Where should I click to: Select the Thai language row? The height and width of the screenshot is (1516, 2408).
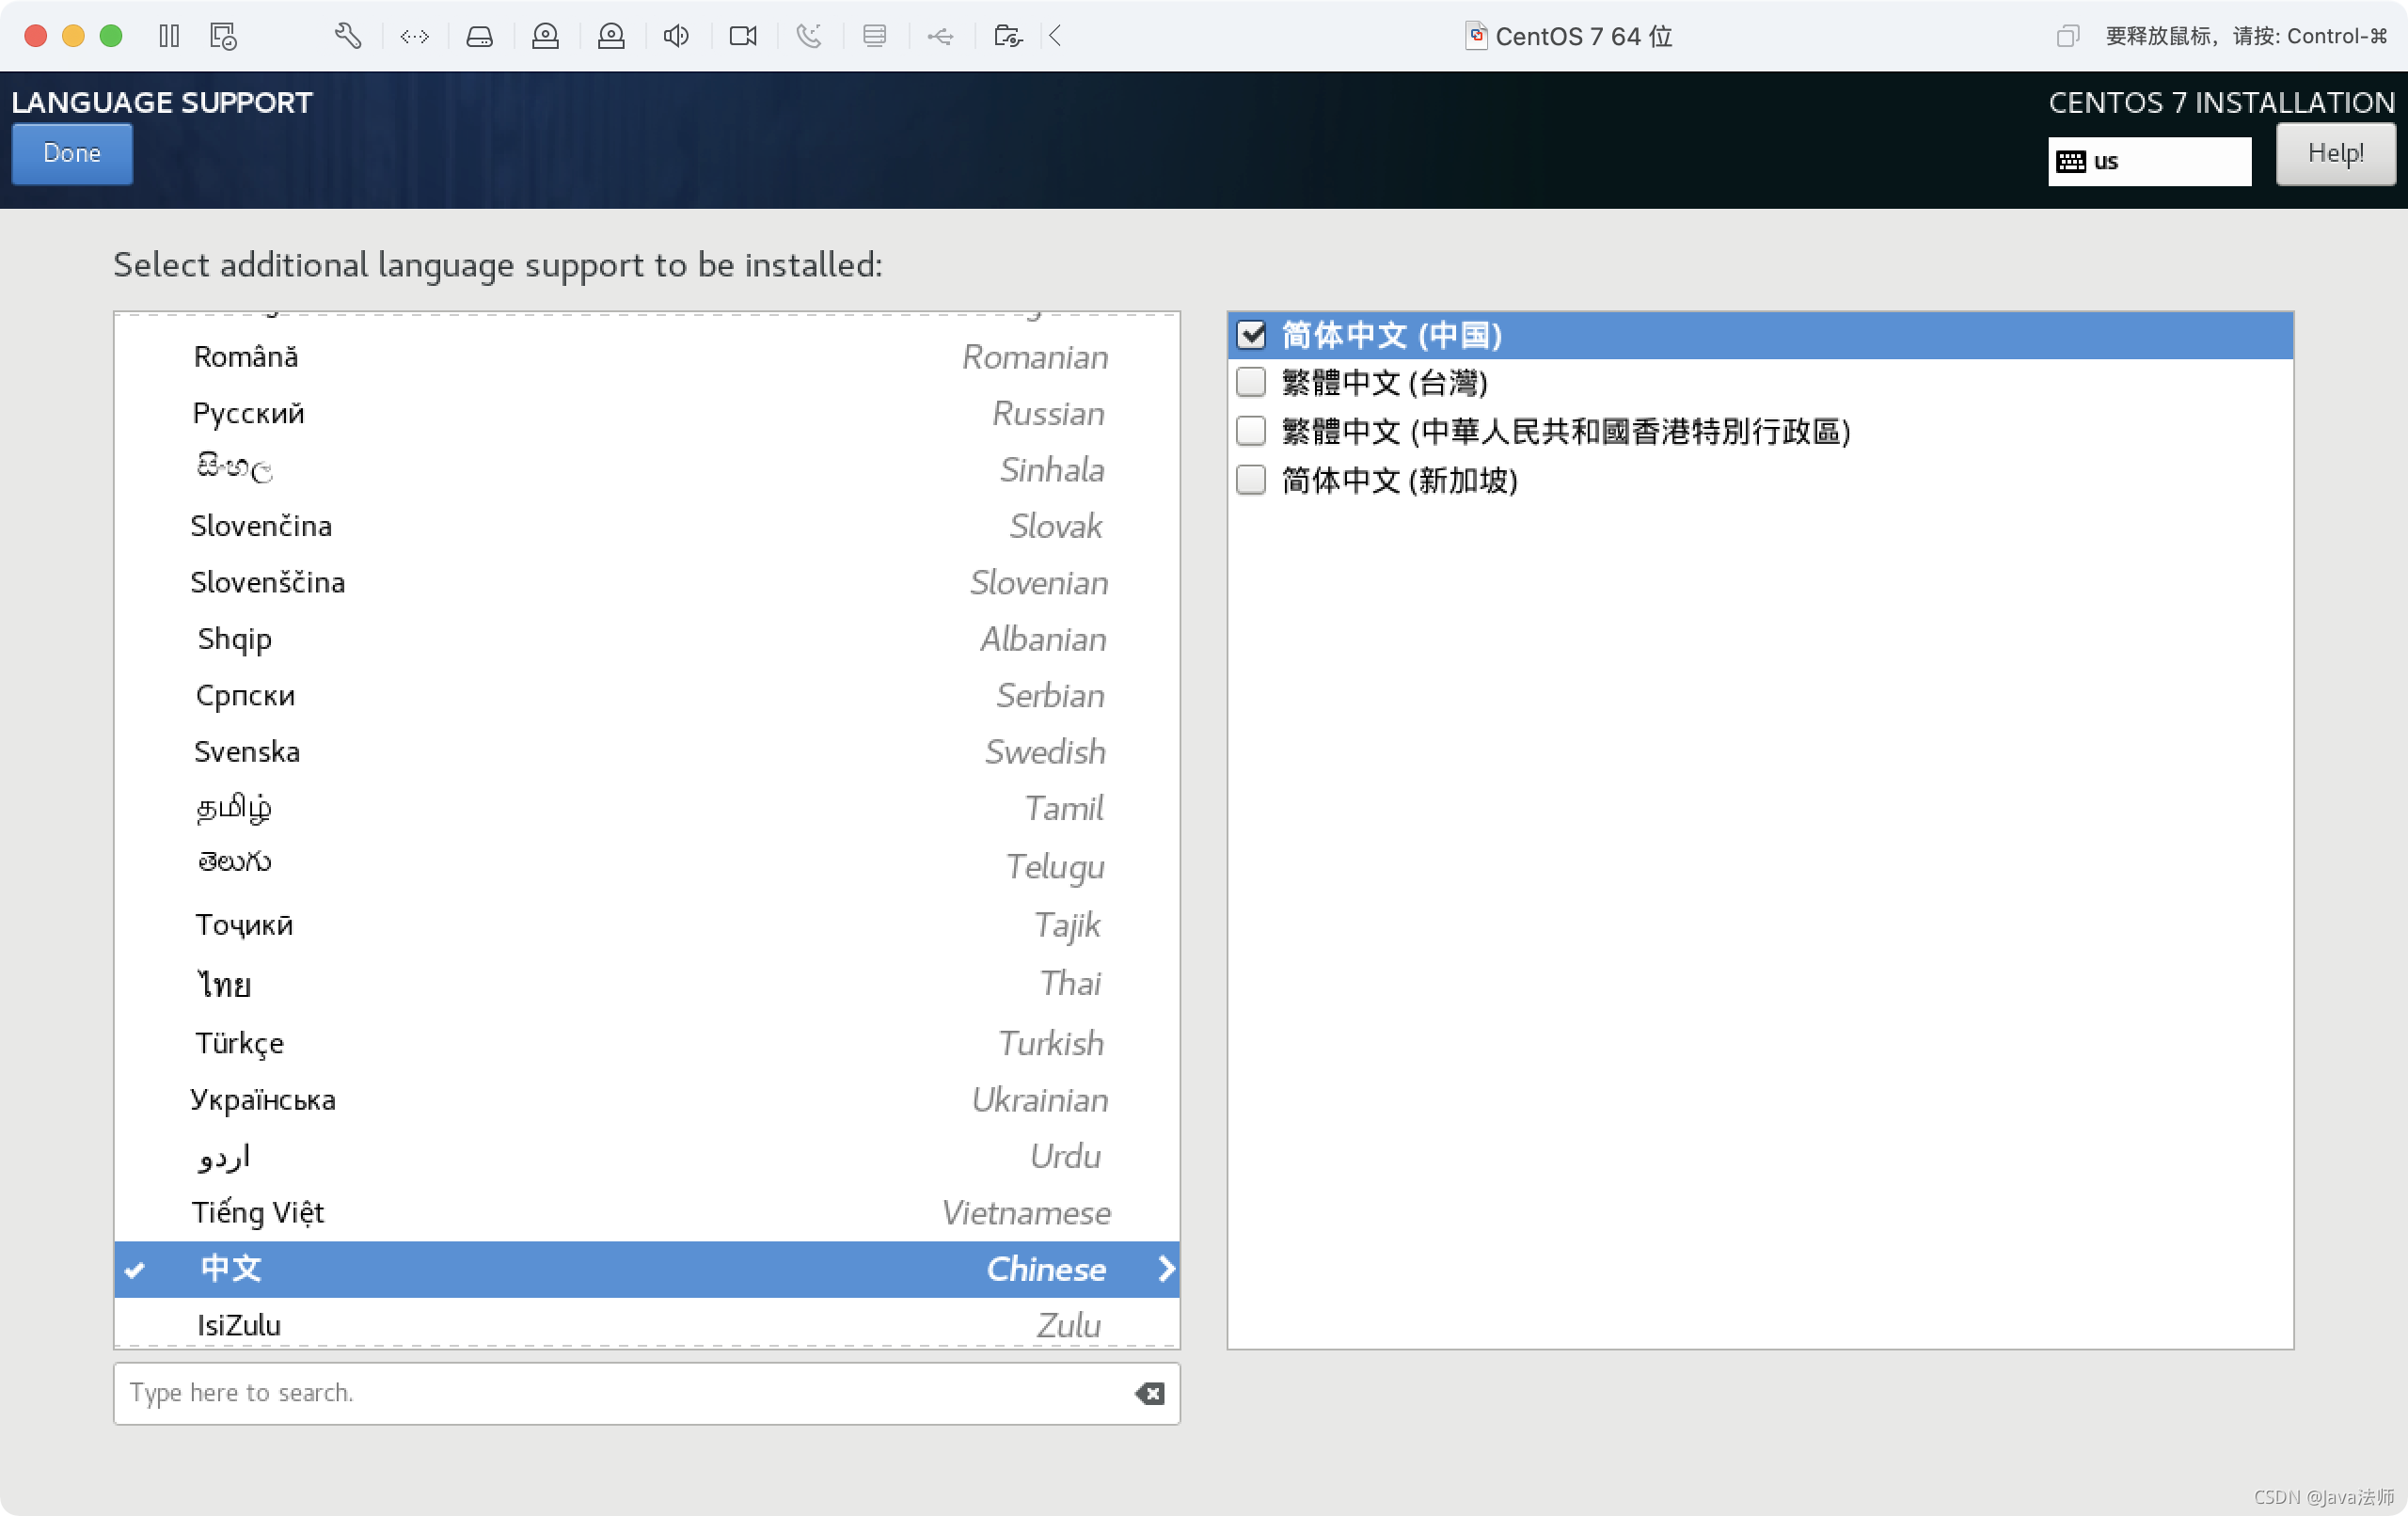647,984
